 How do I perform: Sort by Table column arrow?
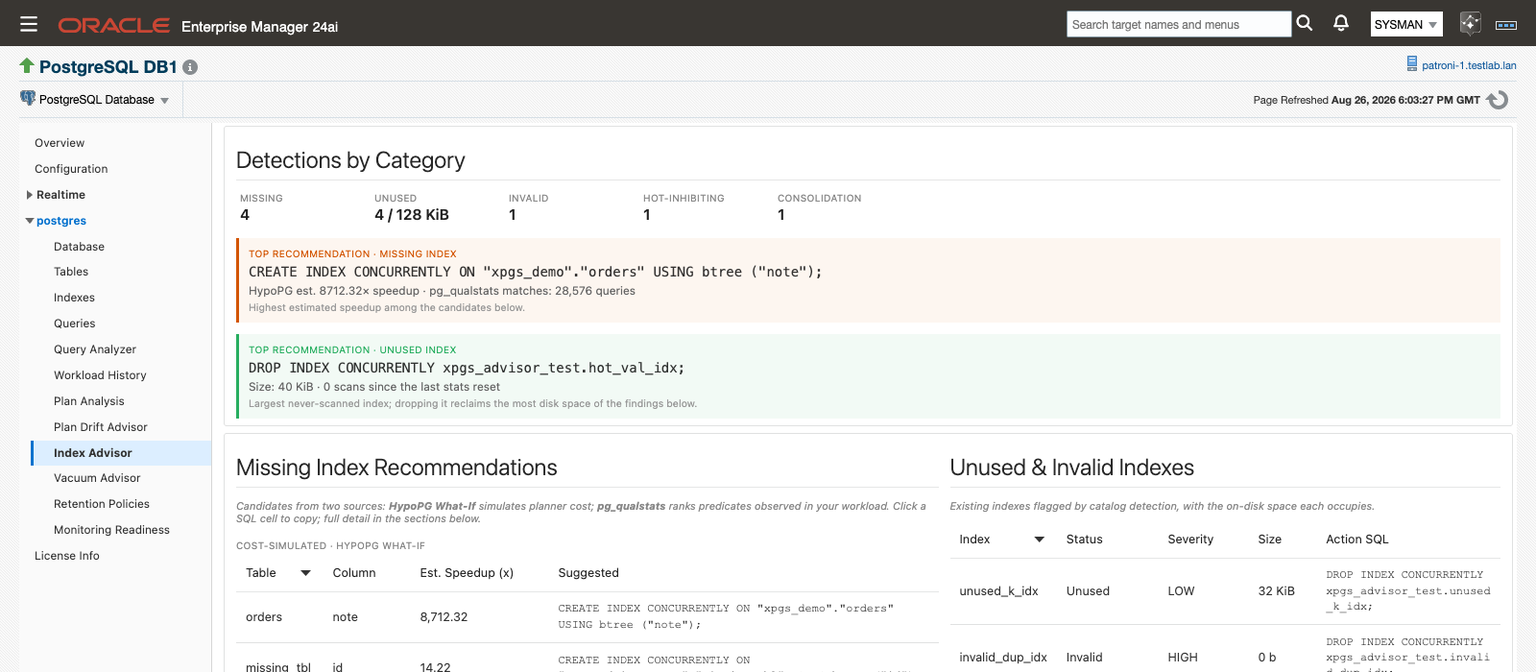306,573
